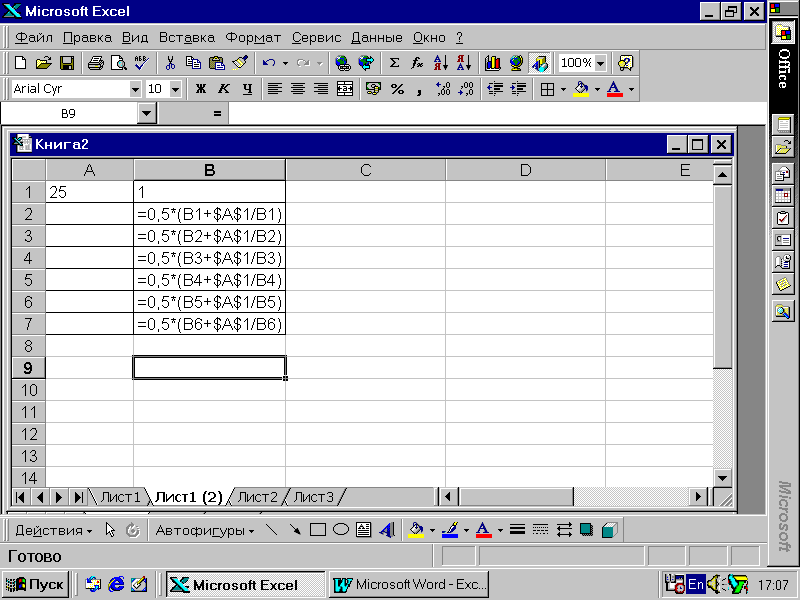Toggle the Drawing toolbar icon
This screenshot has height=600, width=800.
click(539, 63)
